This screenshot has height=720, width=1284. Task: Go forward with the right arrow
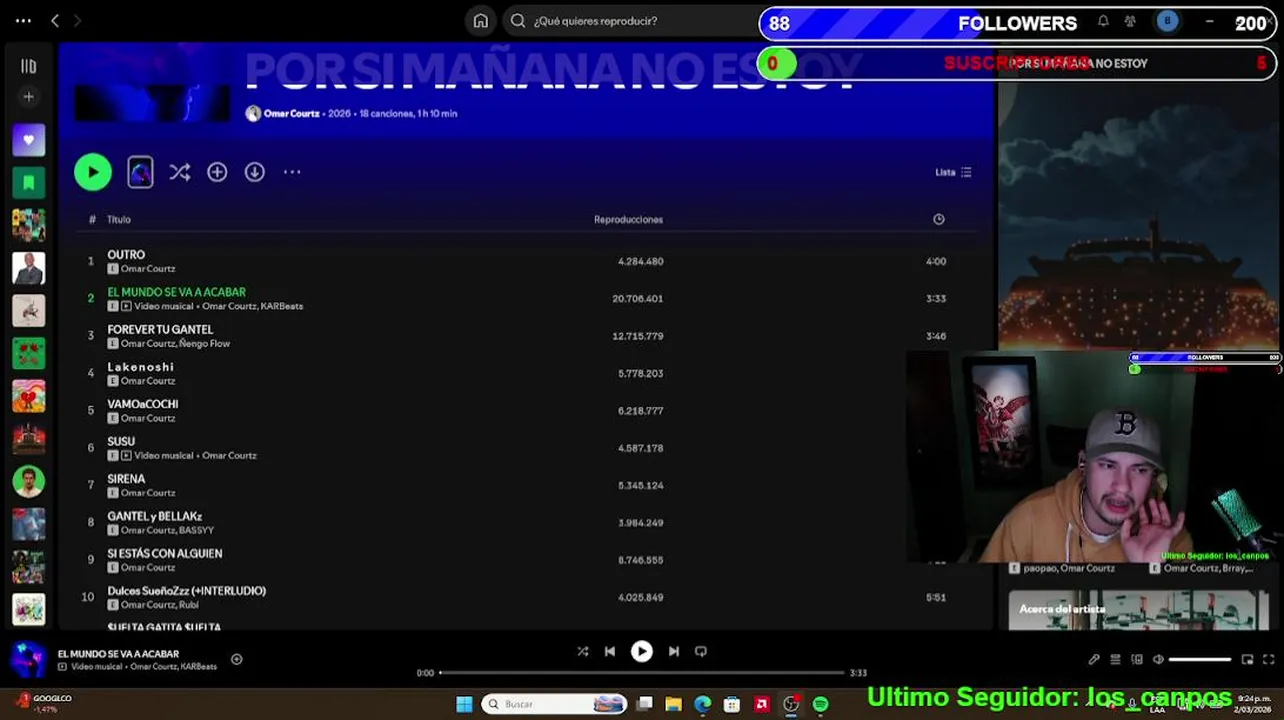[x=77, y=21]
